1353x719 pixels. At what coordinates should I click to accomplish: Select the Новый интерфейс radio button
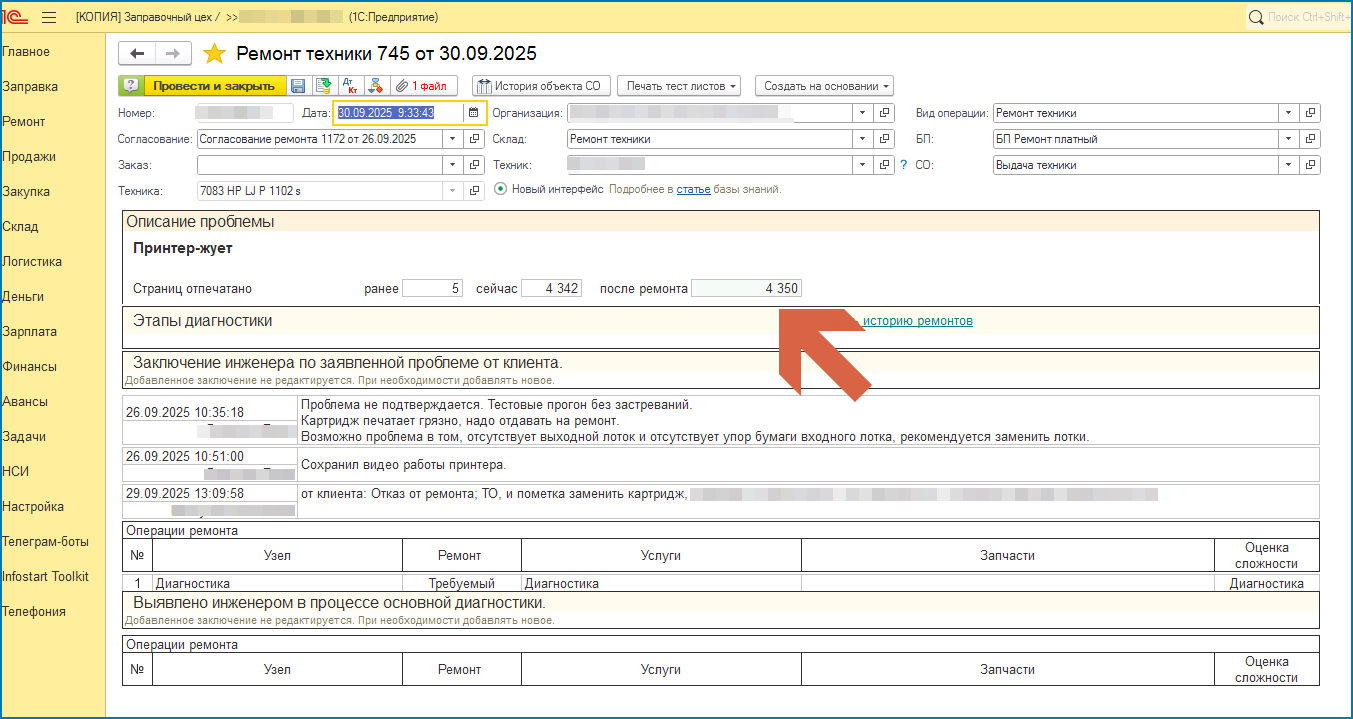pyautogui.click(x=501, y=189)
